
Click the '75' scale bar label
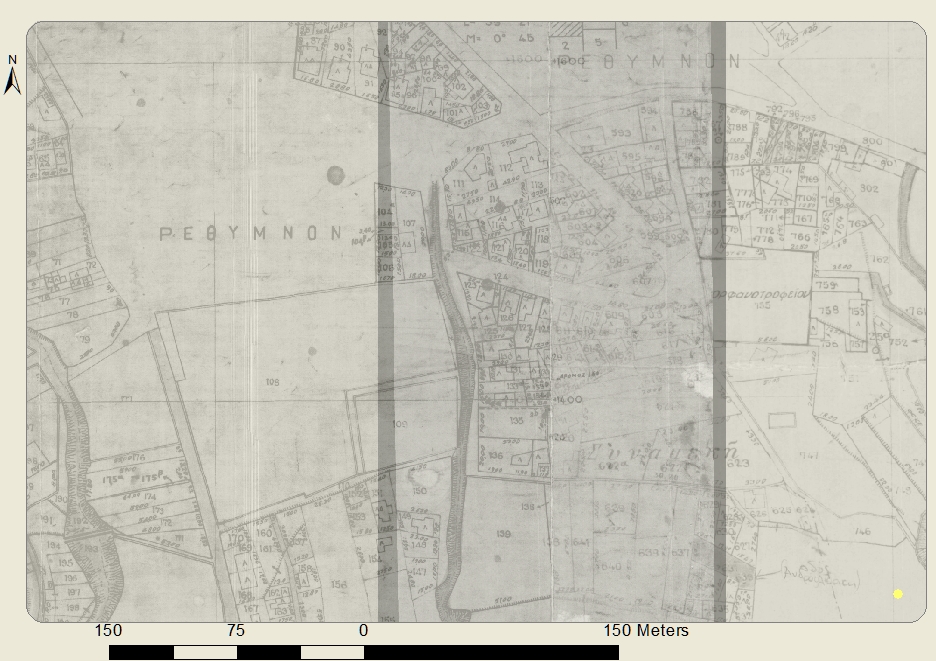235,631
